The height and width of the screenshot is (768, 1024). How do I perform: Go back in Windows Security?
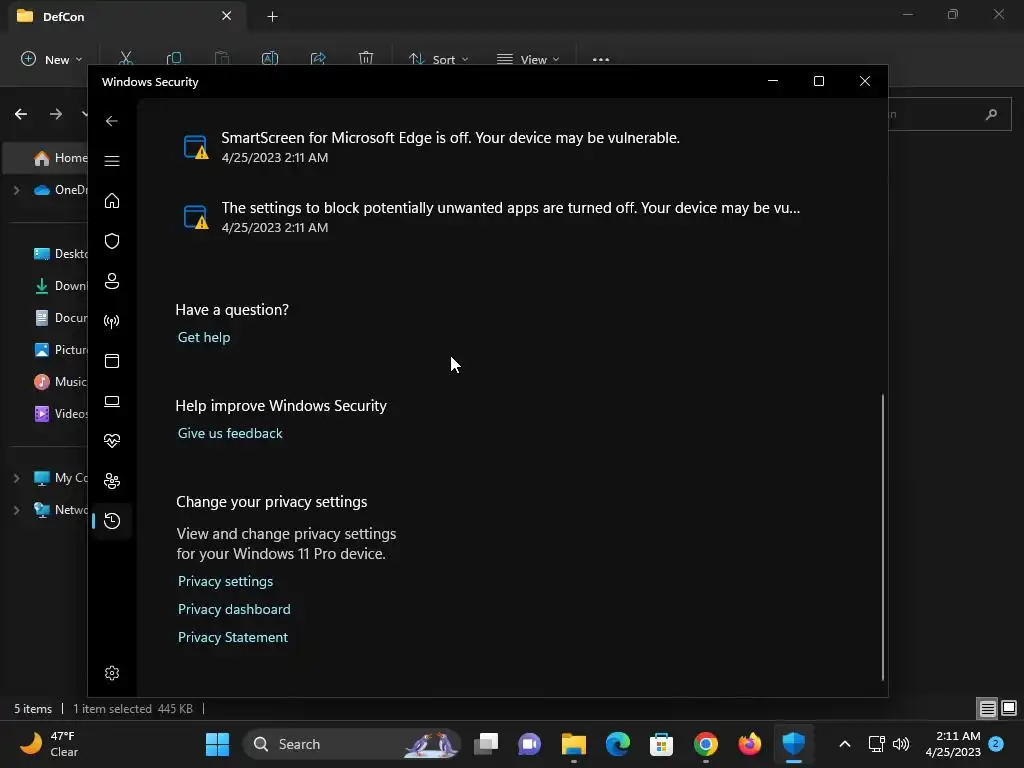pos(112,121)
